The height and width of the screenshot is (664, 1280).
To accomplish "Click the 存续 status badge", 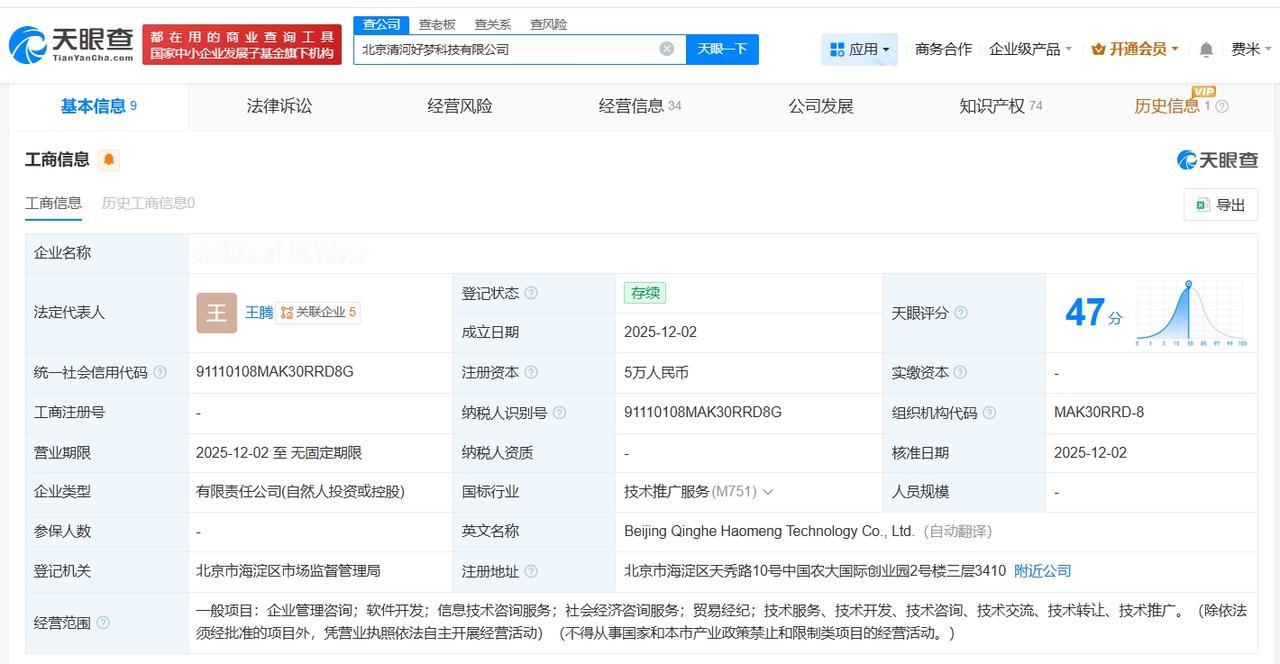I will coord(645,293).
